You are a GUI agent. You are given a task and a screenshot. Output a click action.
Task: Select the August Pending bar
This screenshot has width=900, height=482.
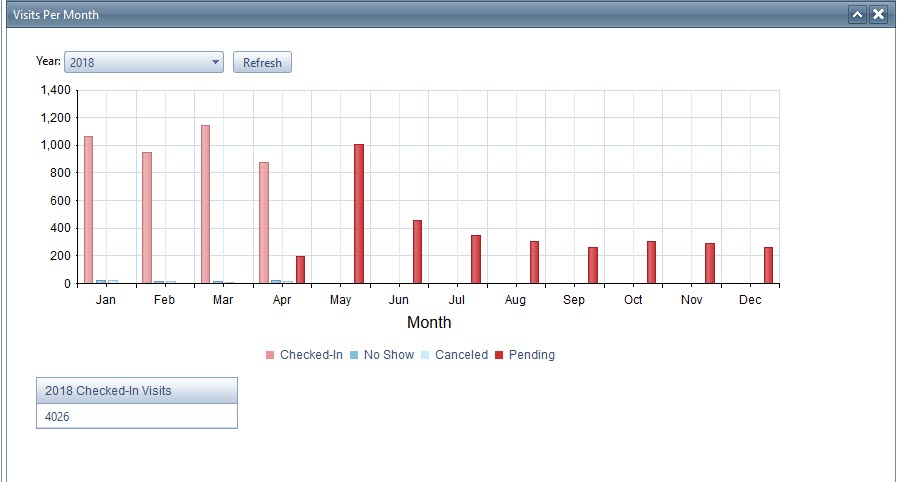point(534,263)
